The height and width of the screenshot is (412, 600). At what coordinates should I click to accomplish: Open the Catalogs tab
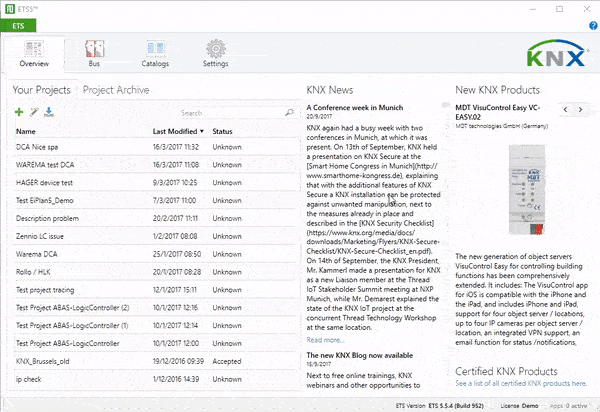coord(155,54)
